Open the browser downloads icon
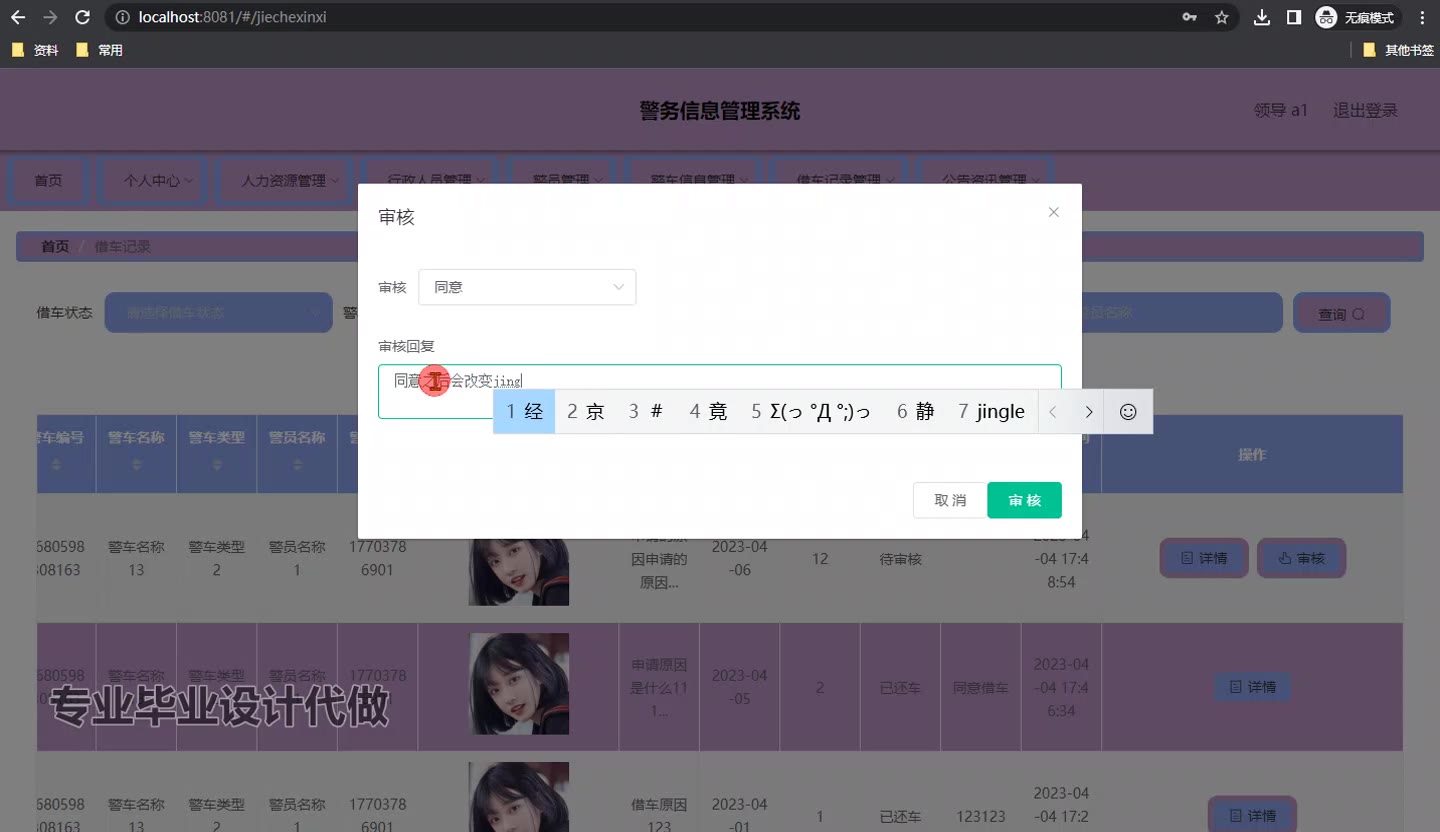 click(1262, 17)
